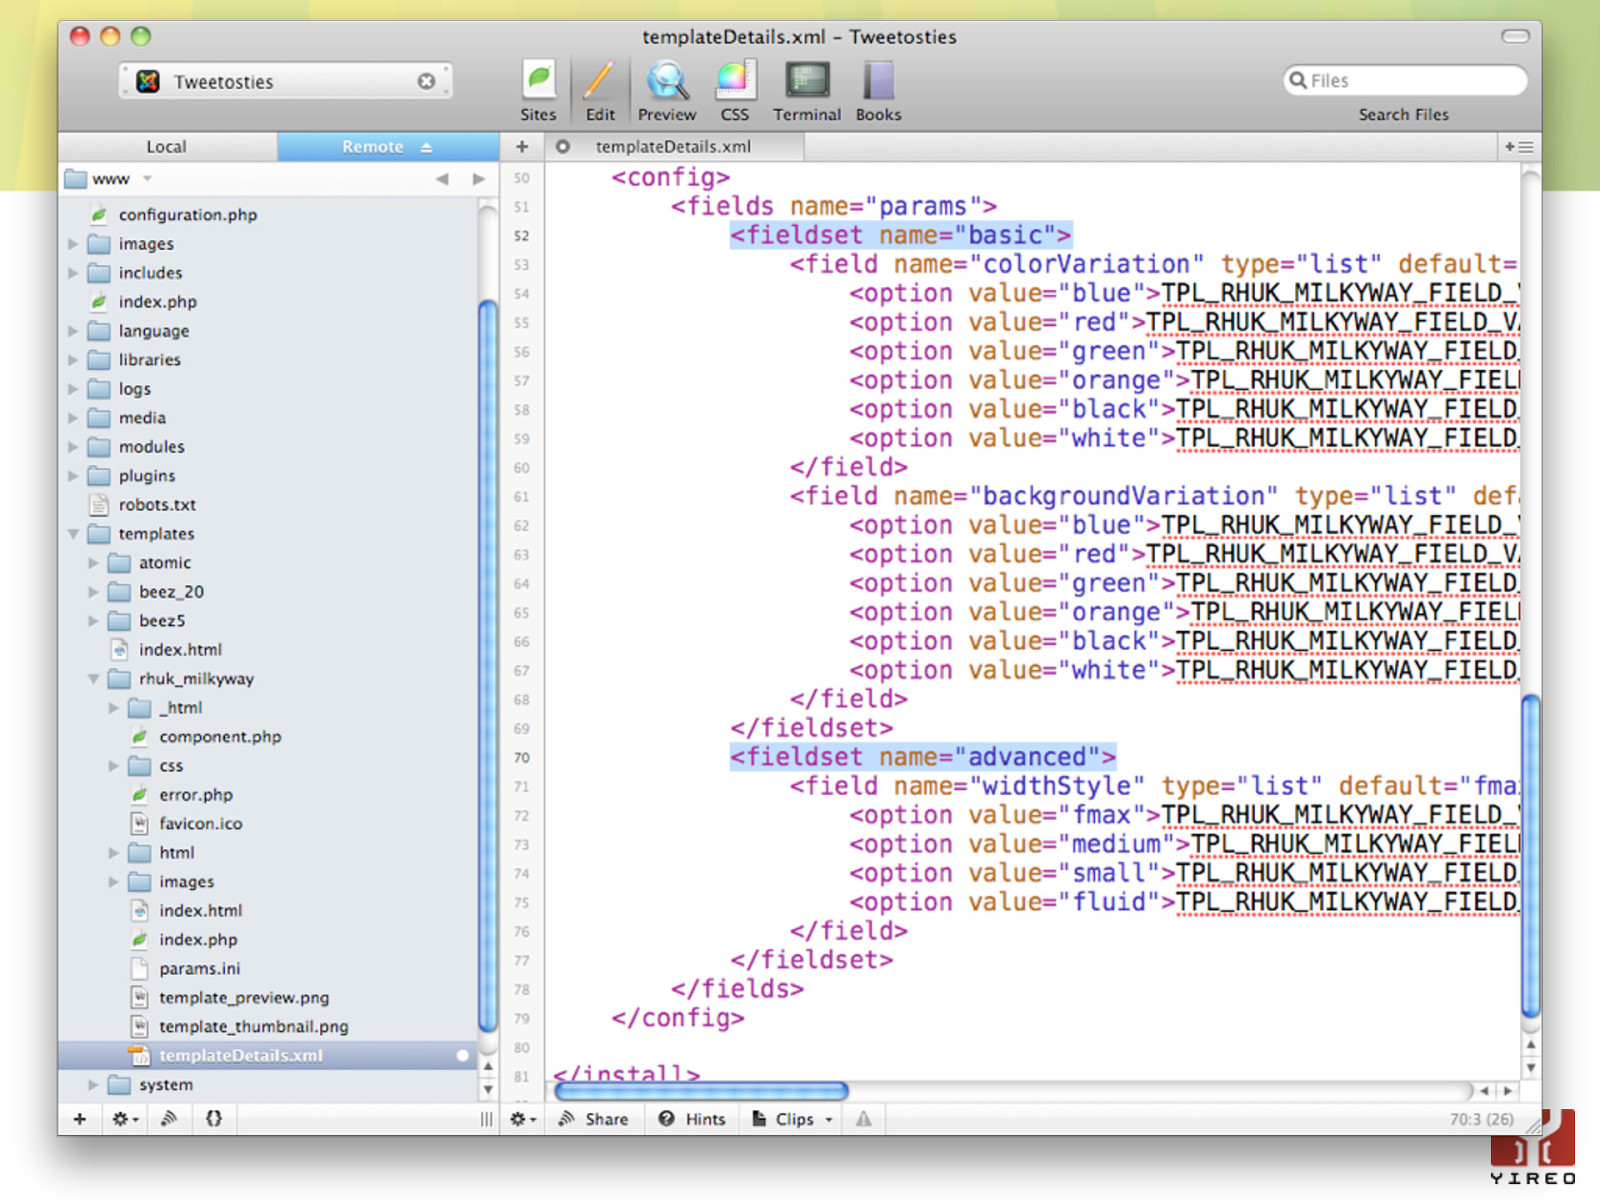Open the Hints panel
Screen dimensions: 1600x1200
pos(692,1119)
